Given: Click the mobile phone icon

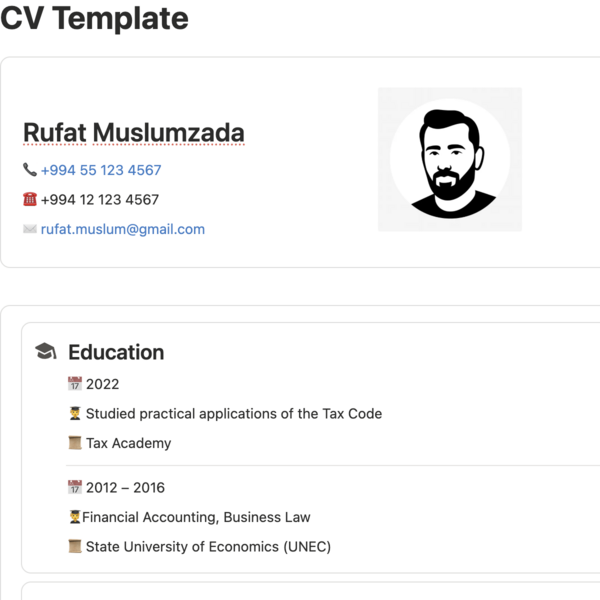Looking at the screenshot, I should click(x=30, y=170).
